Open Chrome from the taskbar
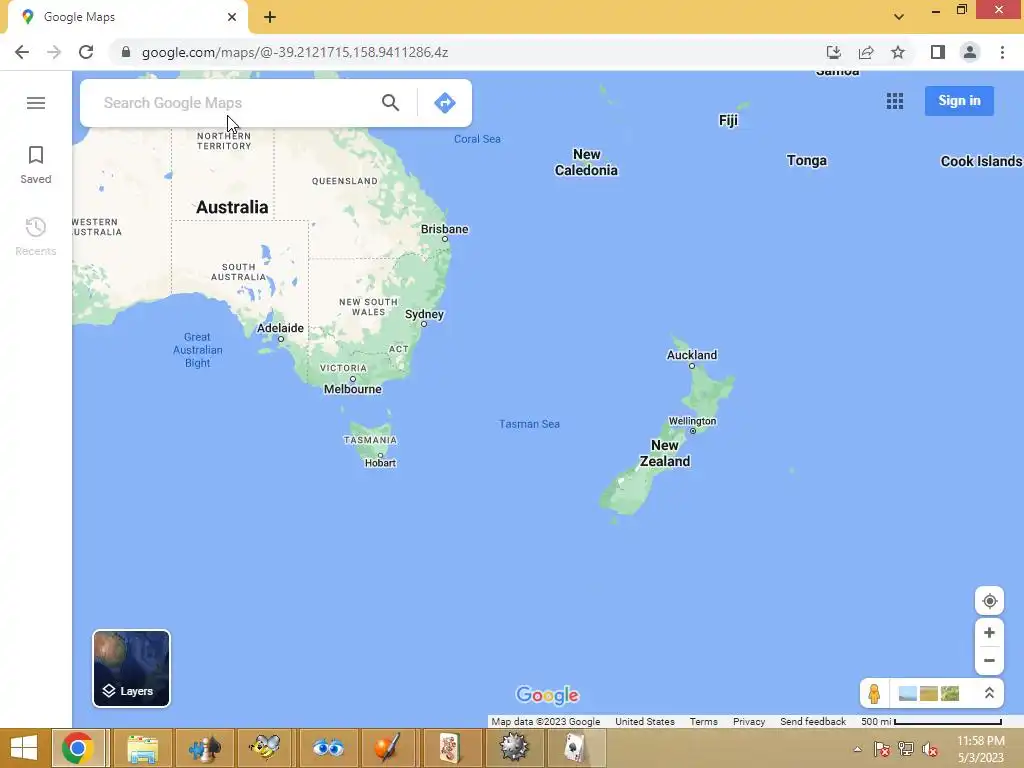 click(78, 748)
